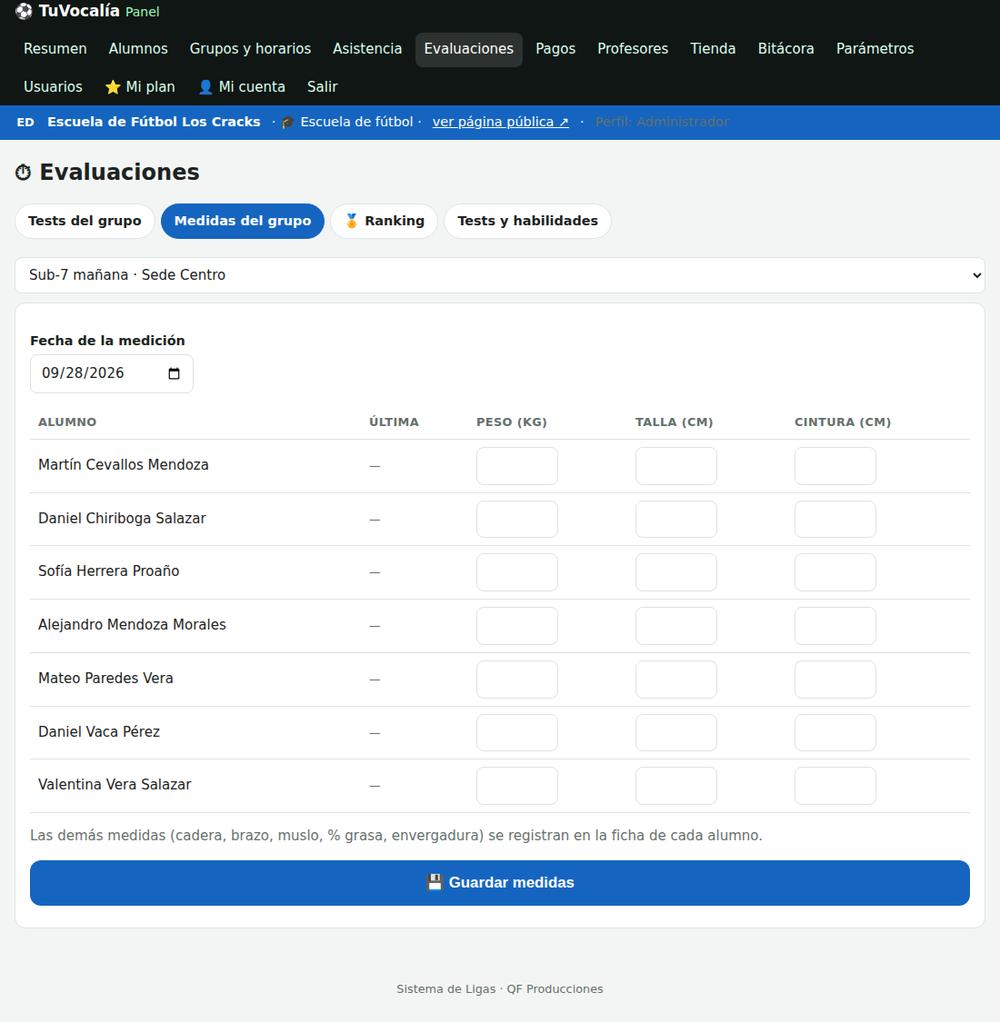Click the ÚLTIMA column header
The image size is (1000, 1022).
(x=394, y=422)
